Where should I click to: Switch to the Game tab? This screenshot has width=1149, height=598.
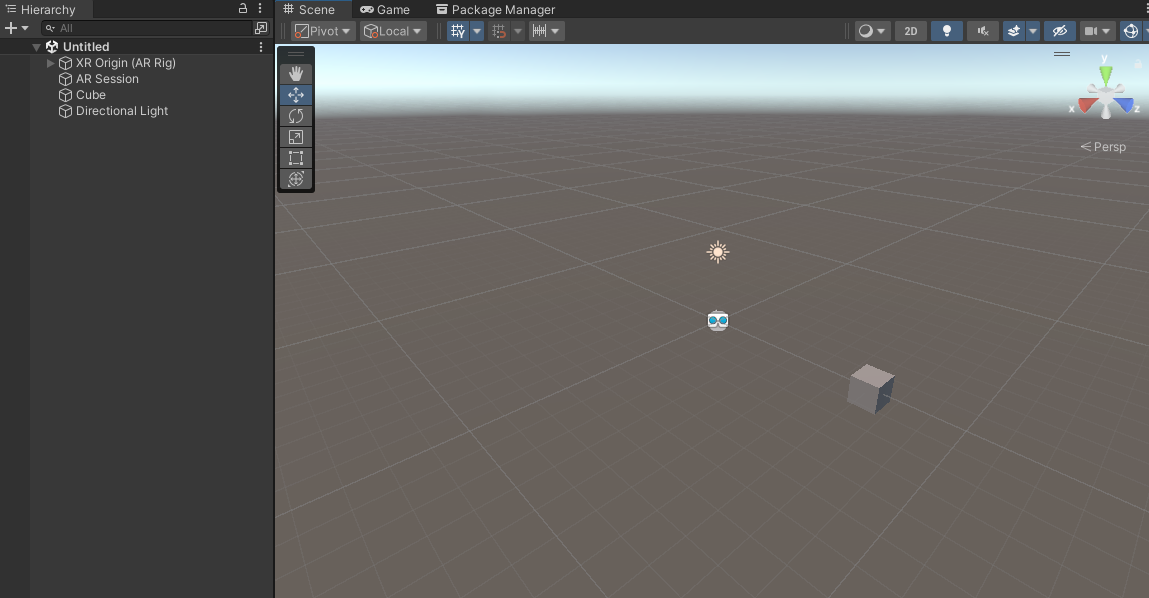coord(385,10)
